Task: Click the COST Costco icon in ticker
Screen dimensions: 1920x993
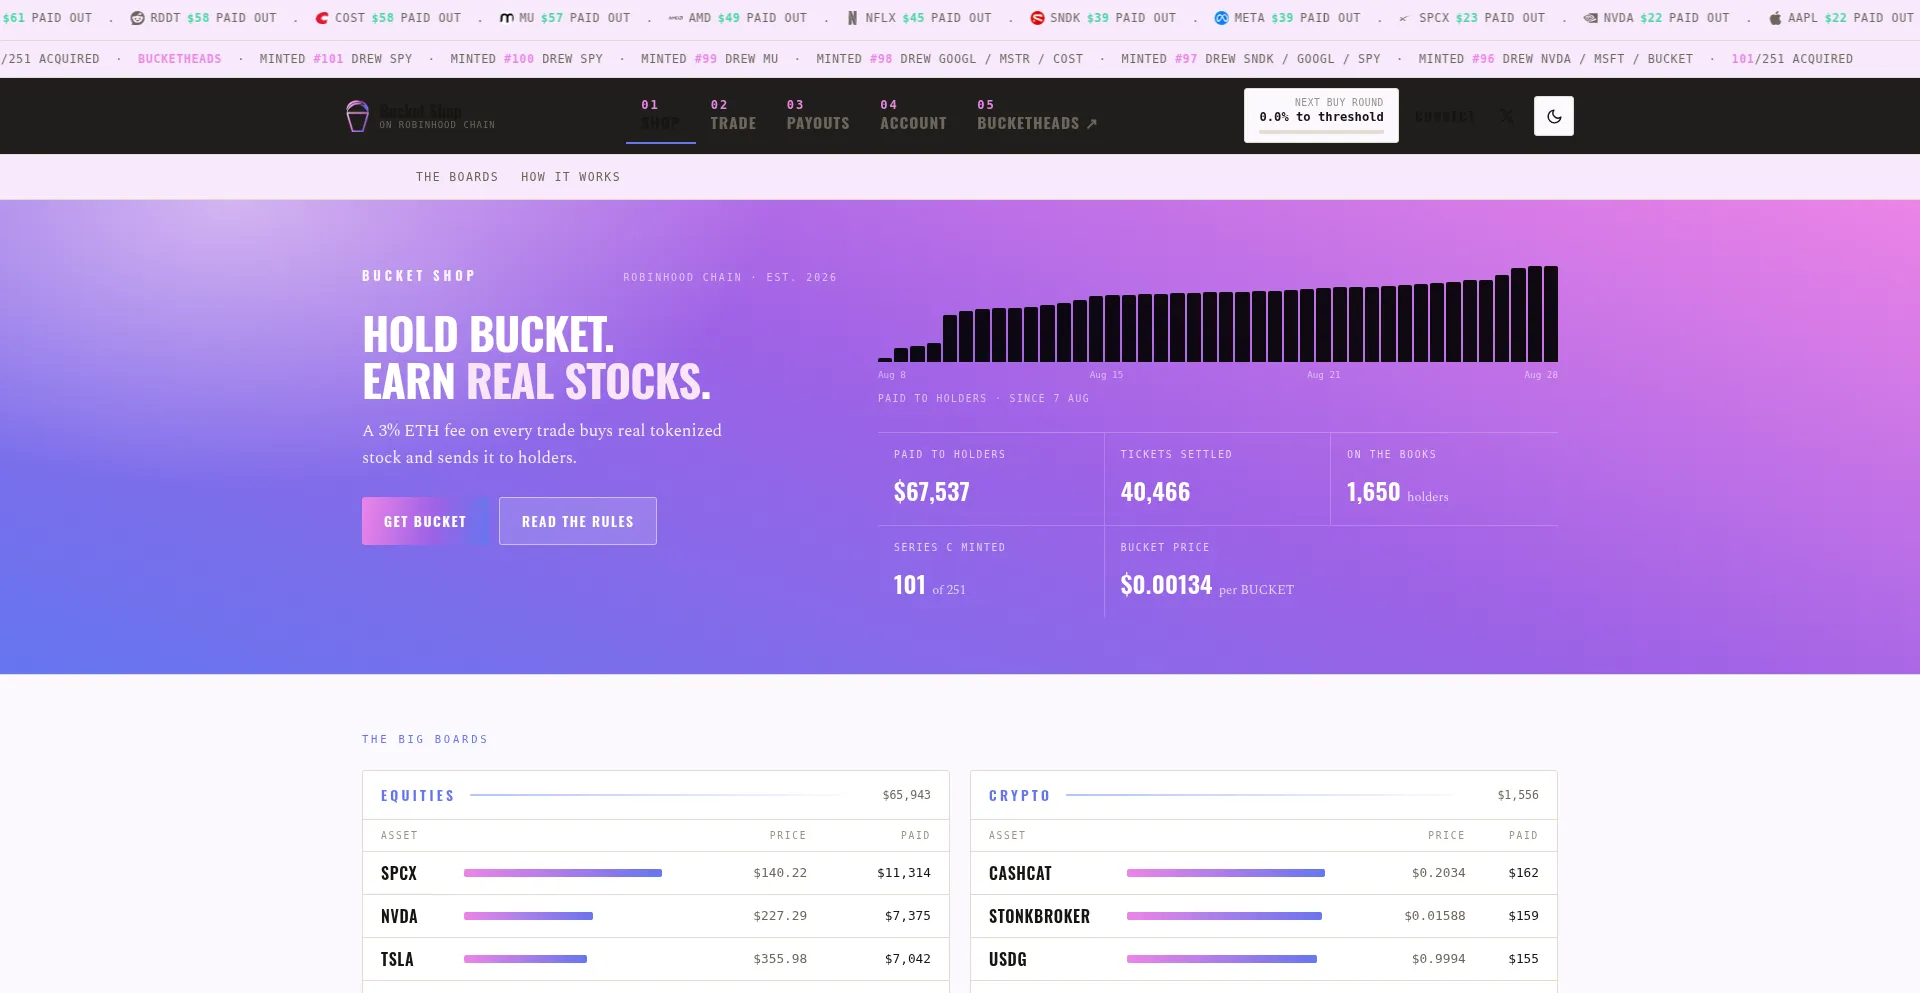Action: point(322,18)
